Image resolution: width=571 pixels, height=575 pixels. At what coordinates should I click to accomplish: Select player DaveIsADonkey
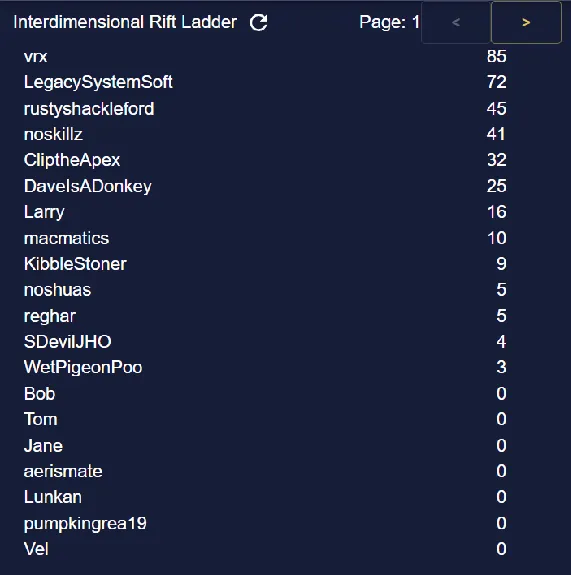coord(88,186)
